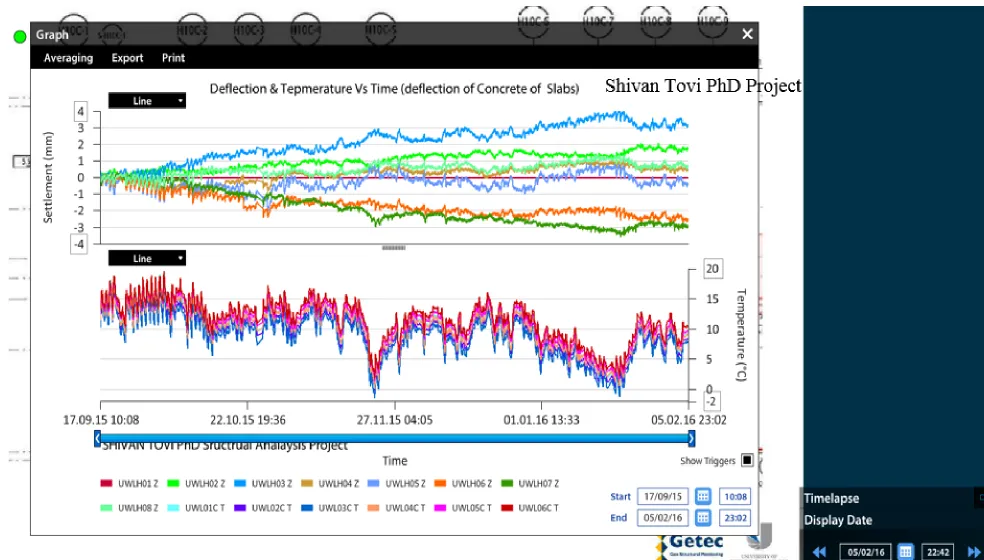984x560 pixels.
Task: Edit temperature axis minimum value -2
Action: [x=712, y=402]
